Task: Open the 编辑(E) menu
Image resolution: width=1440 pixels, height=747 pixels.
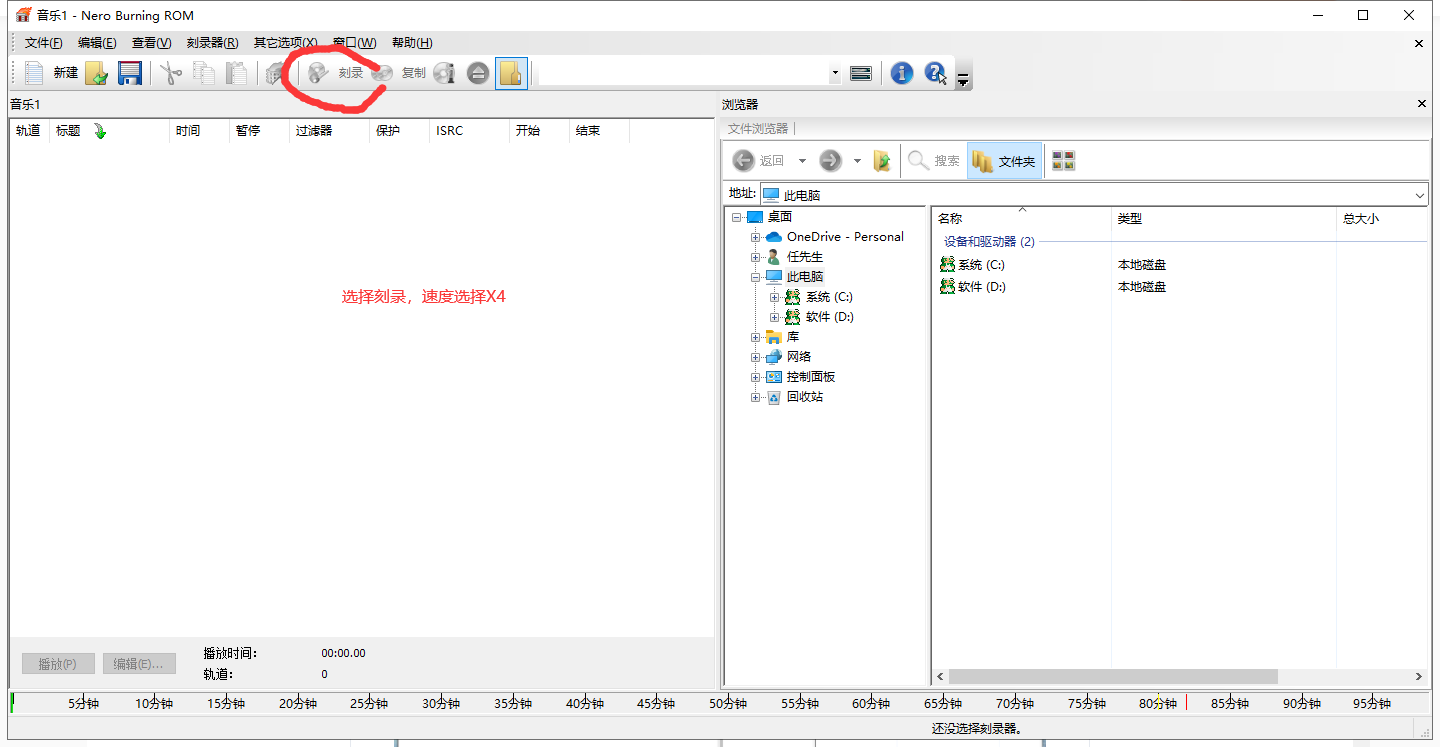Action: (x=97, y=43)
